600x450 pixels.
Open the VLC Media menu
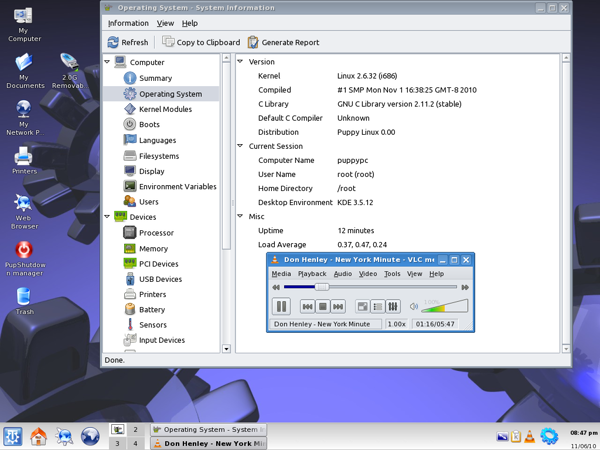pyautogui.click(x=281, y=274)
